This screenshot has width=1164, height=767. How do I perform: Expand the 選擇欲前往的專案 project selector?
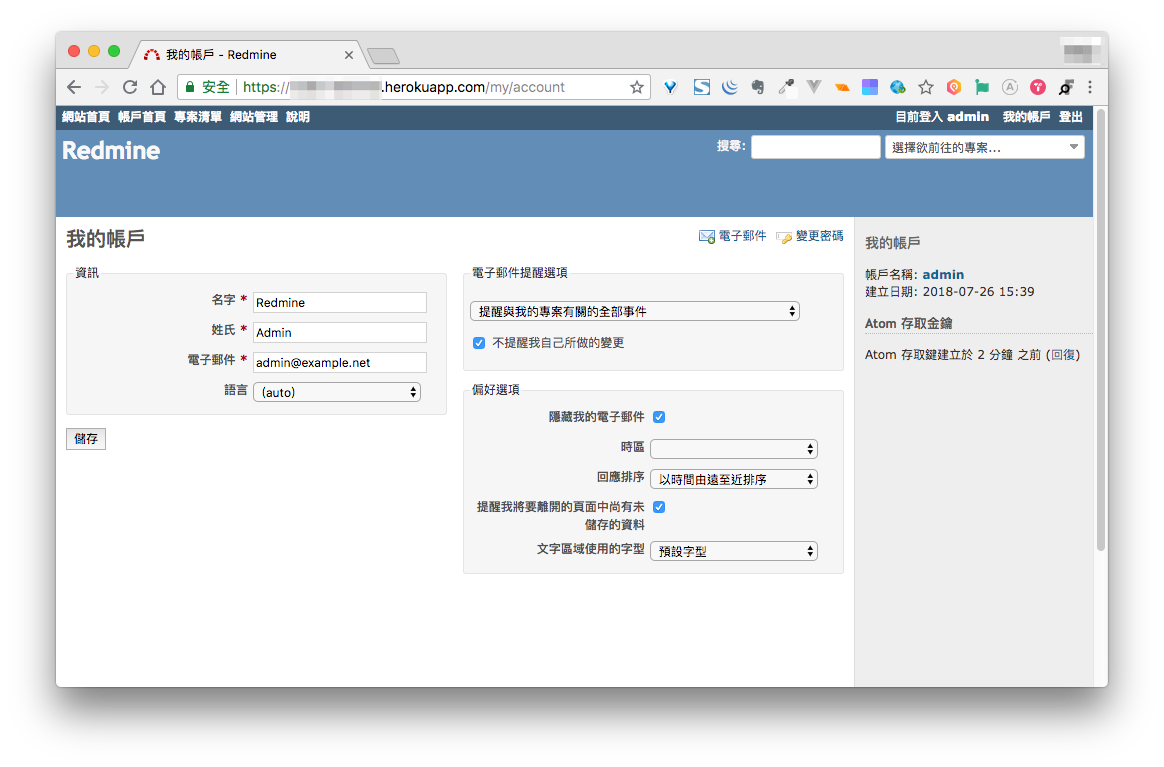(984, 147)
